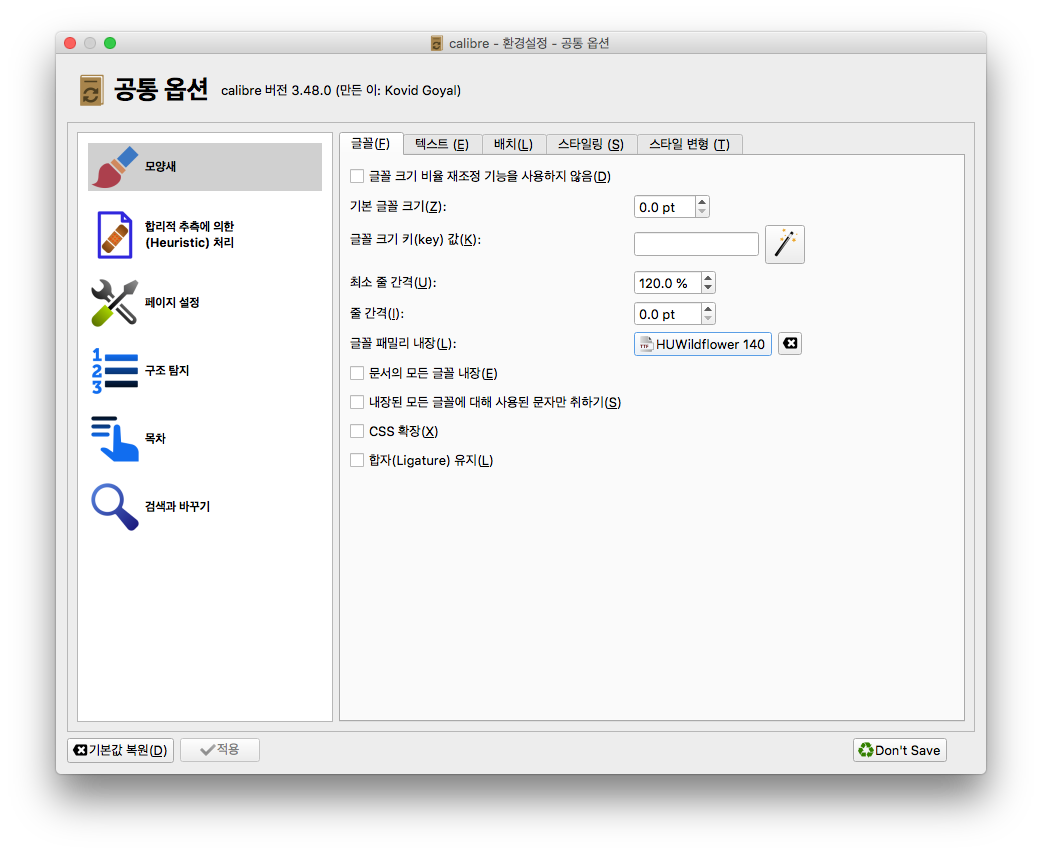Enable 합자(Ligature) 유지 checkbox
The height and width of the screenshot is (854, 1042).
(x=357, y=460)
